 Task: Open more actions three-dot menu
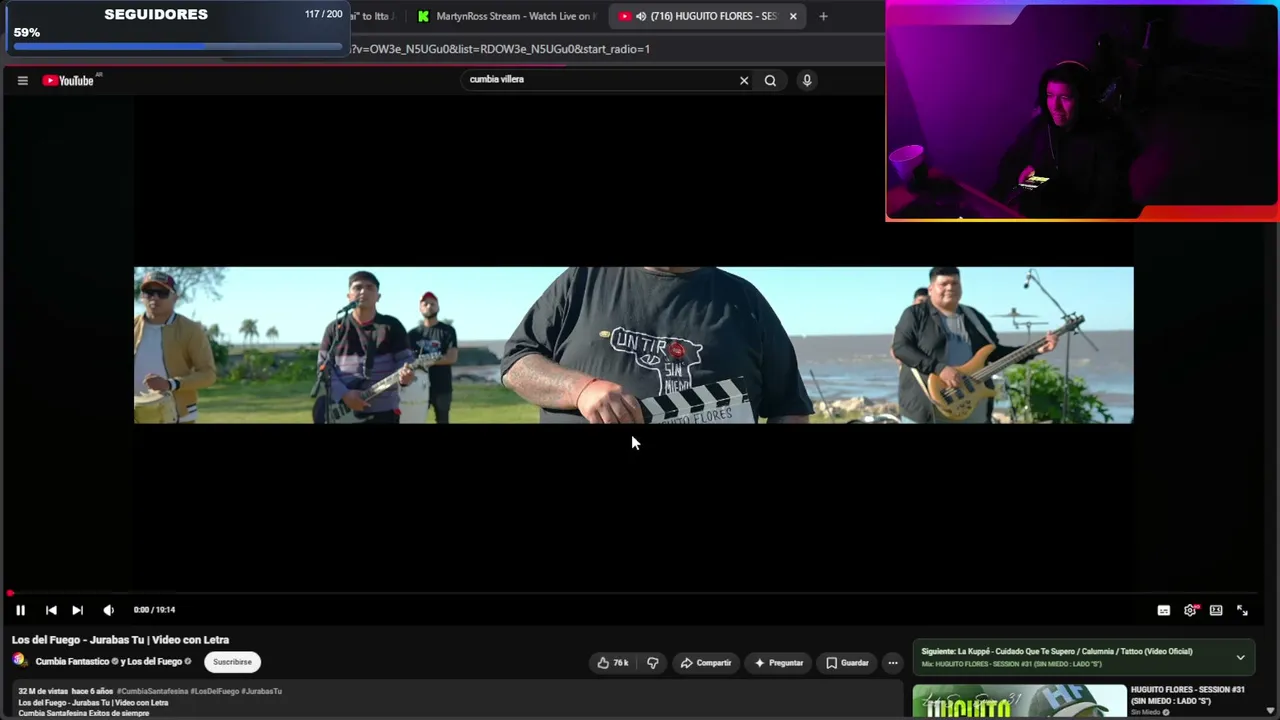[x=893, y=663]
